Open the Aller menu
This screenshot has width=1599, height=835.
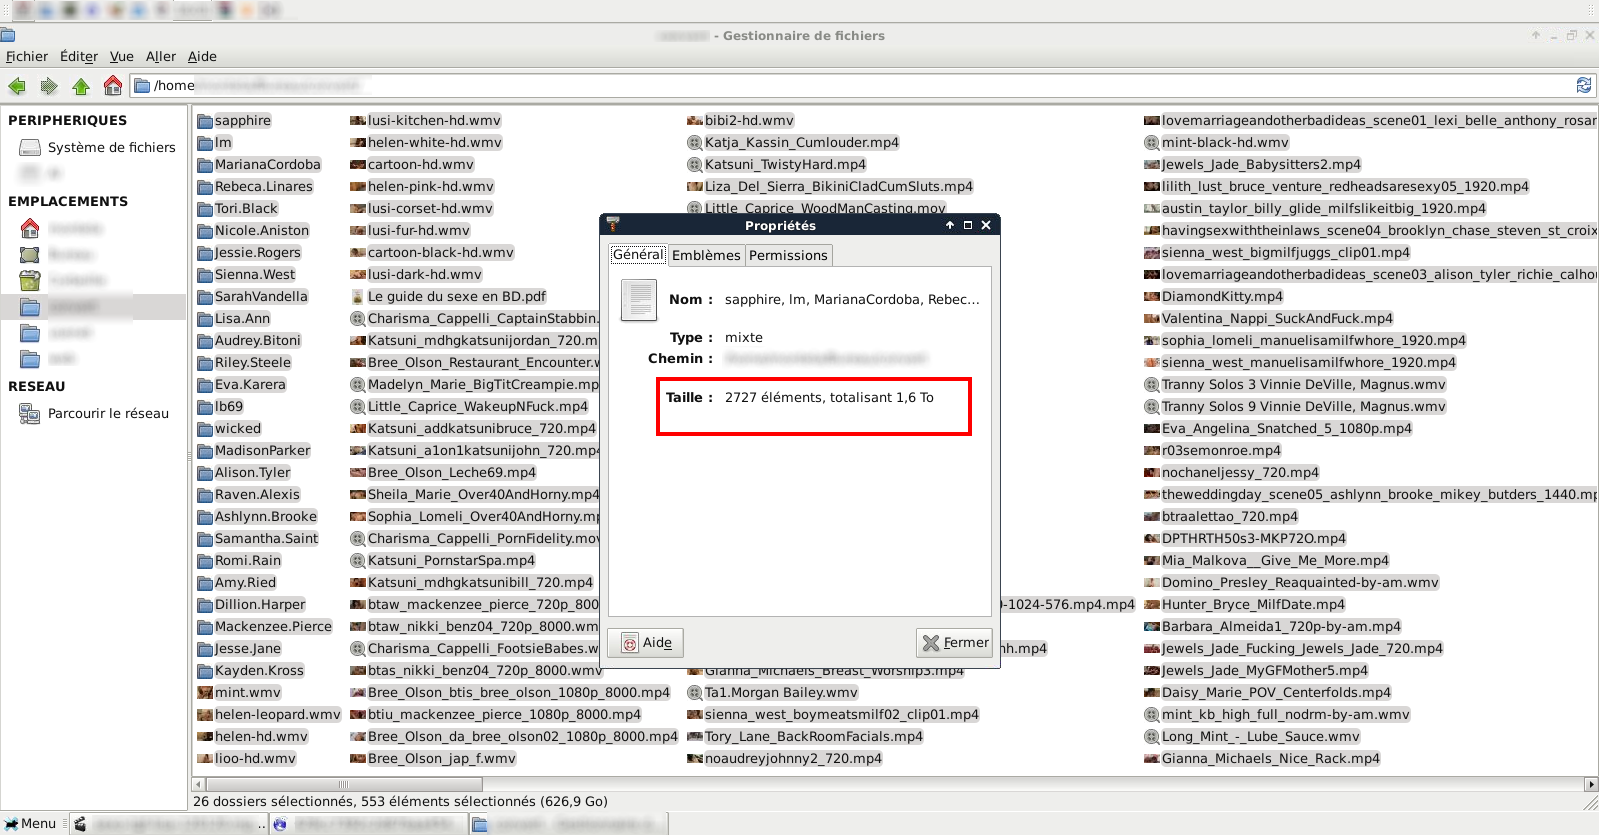[161, 57]
